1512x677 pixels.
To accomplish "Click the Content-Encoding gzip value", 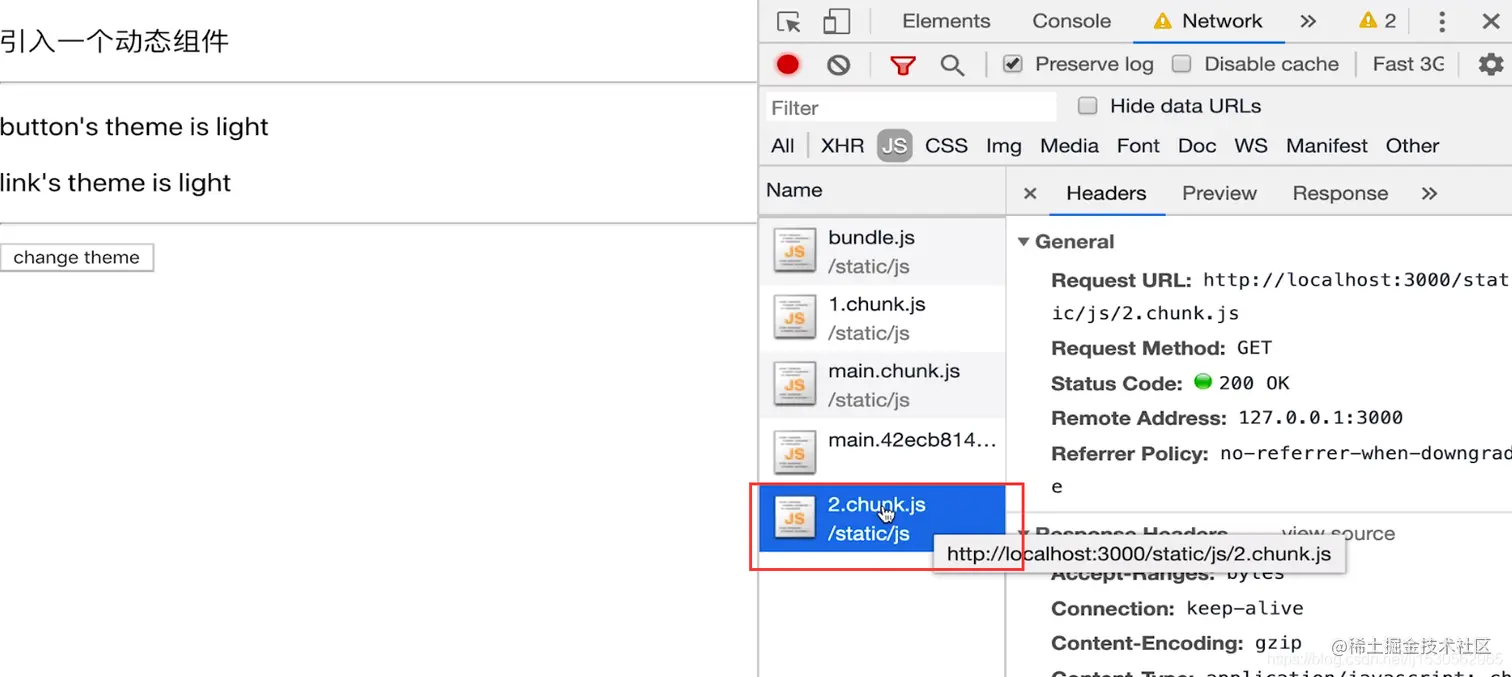I will coord(1278,644).
